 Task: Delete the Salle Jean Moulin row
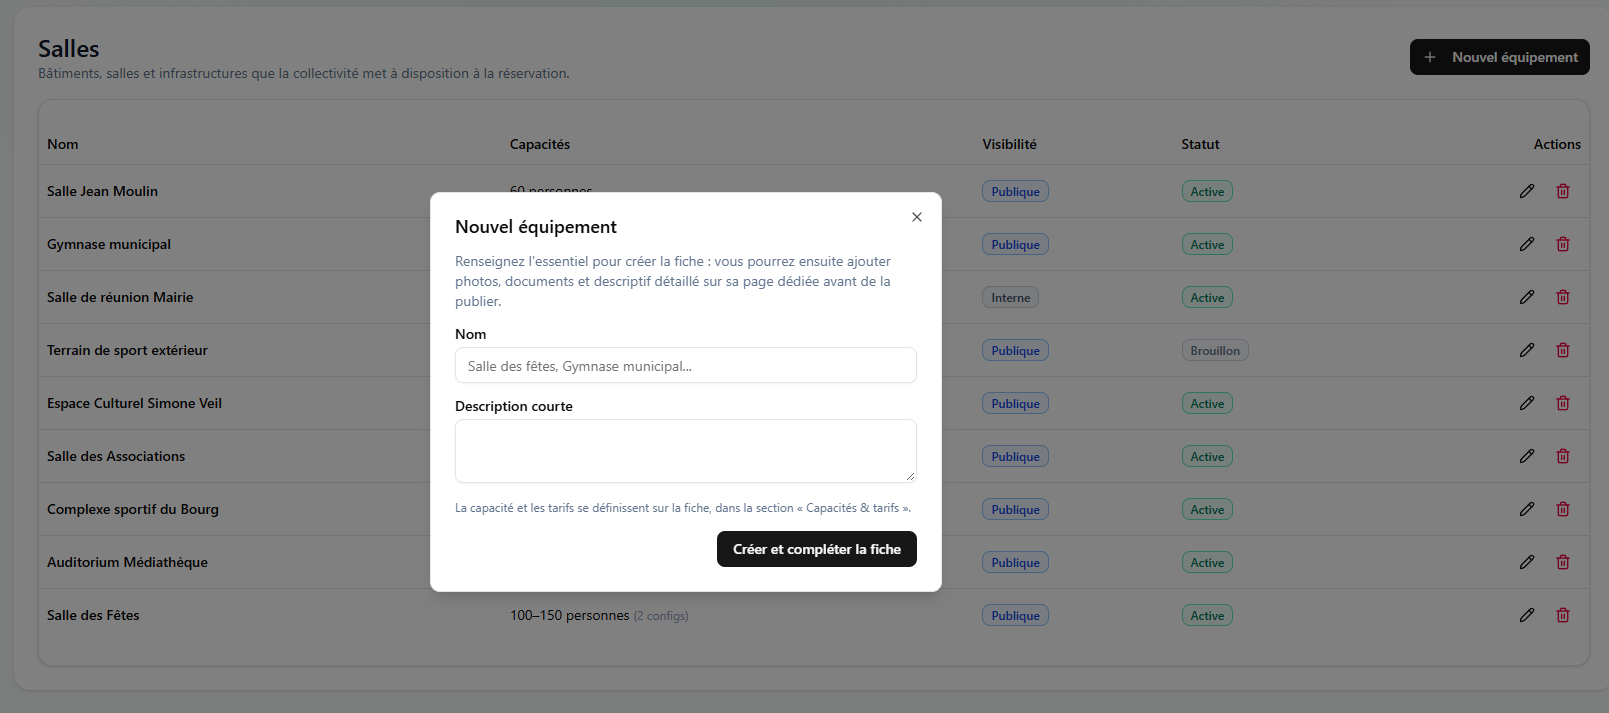point(1563,191)
